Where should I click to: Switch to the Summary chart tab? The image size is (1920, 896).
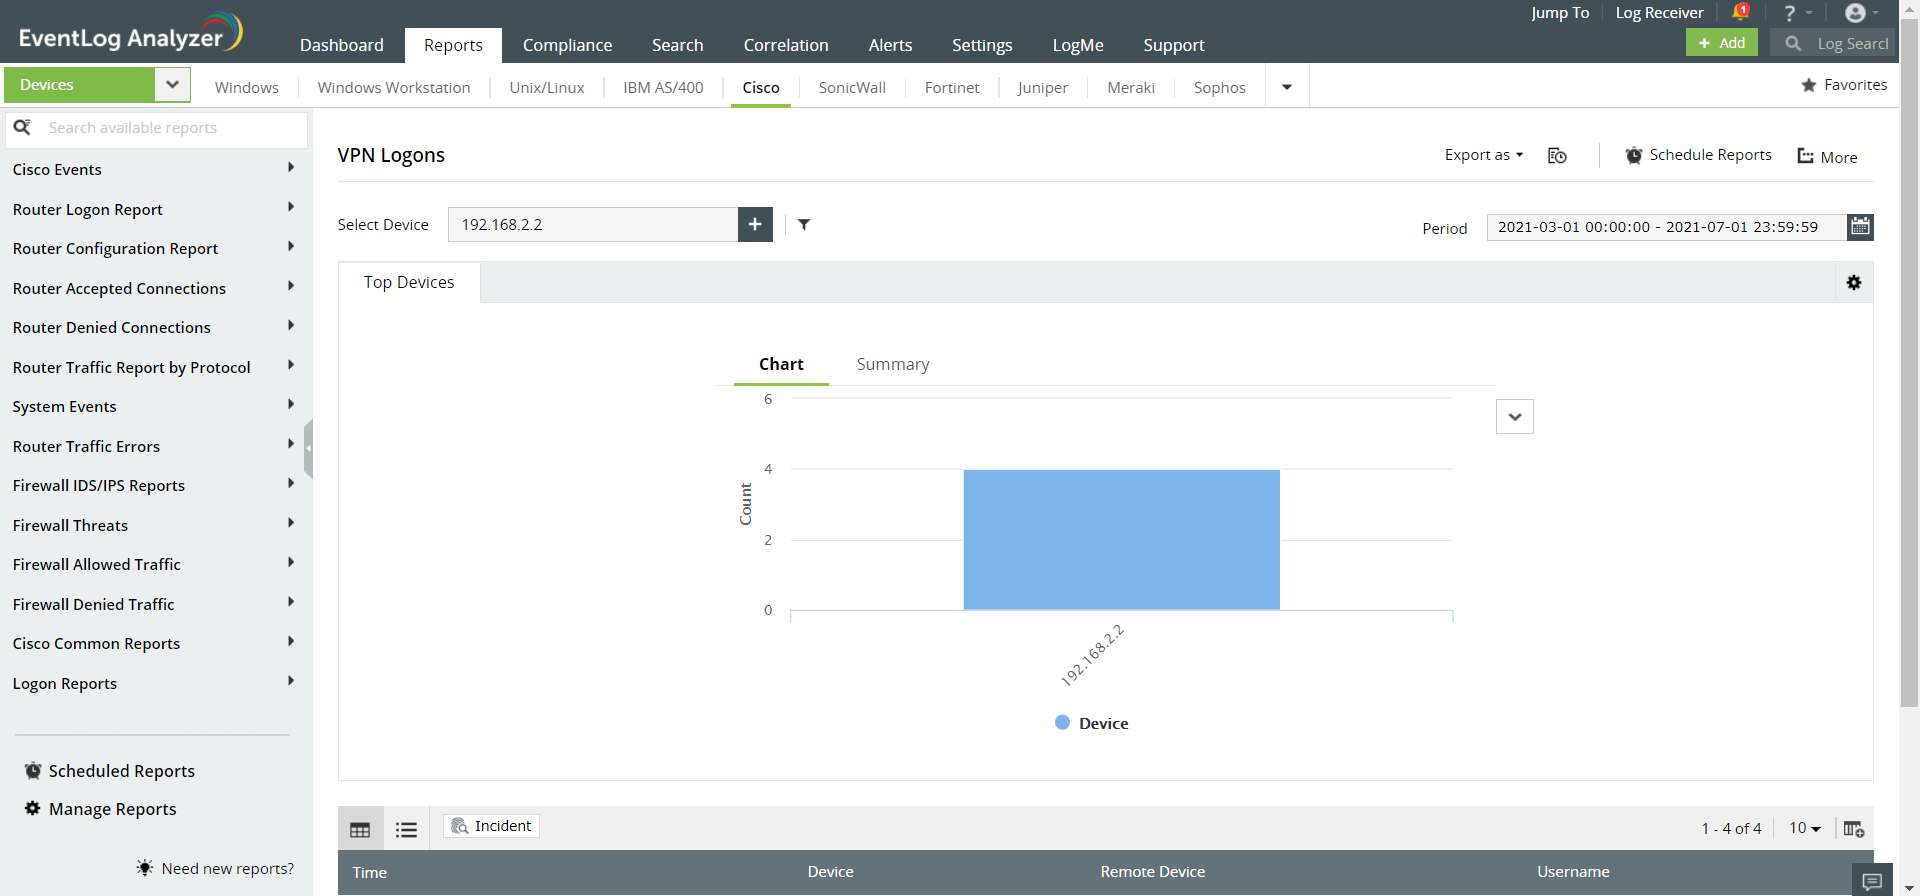click(x=893, y=364)
